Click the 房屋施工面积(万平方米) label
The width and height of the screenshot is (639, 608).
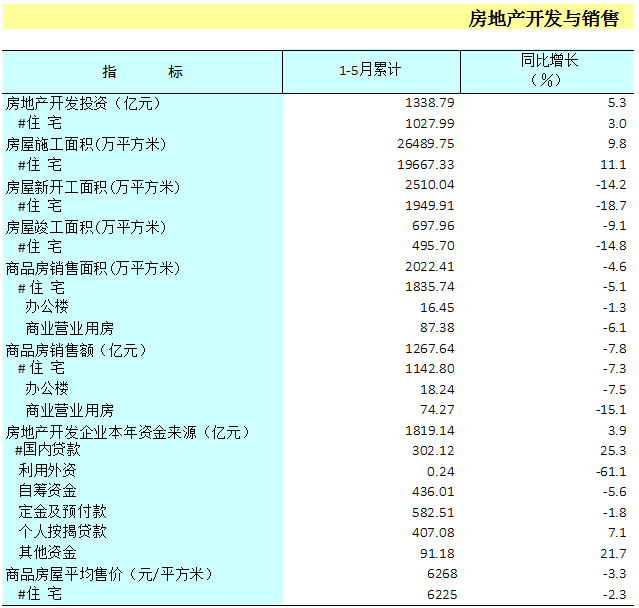[x=86, y=144]
